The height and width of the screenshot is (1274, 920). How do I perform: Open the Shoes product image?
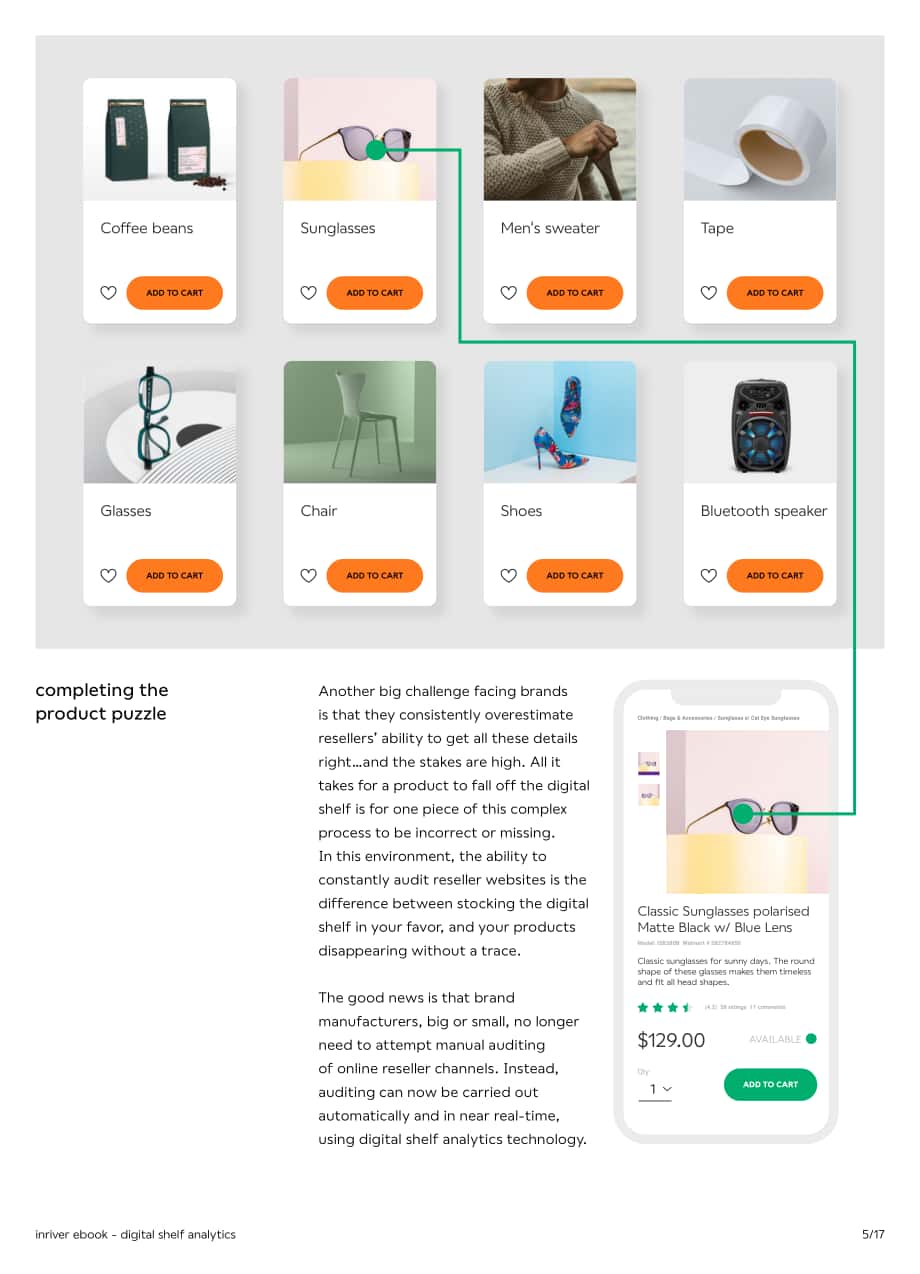pos(560,422)
